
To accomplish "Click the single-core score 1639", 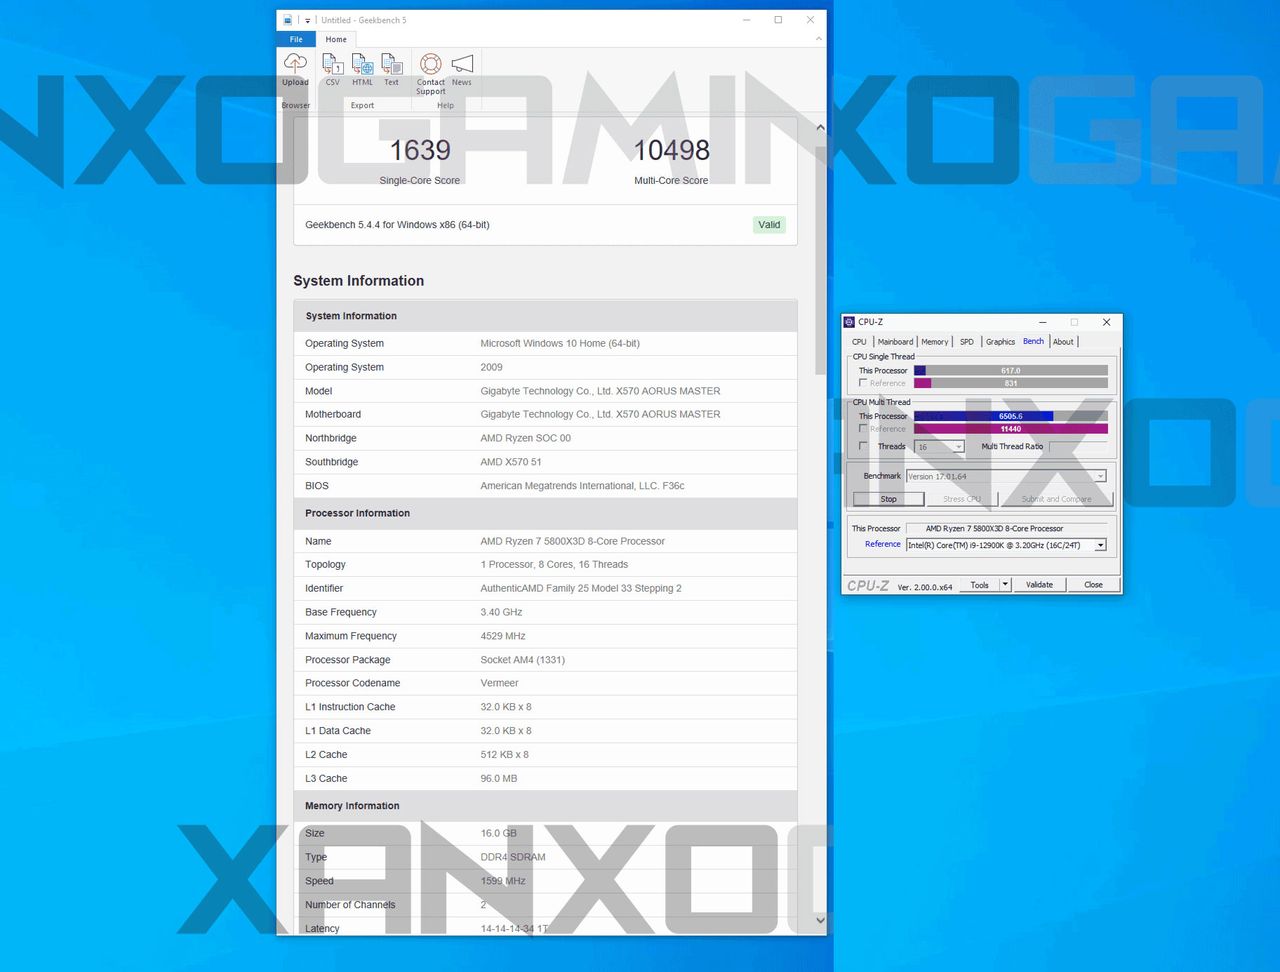I will click(420, 150).
